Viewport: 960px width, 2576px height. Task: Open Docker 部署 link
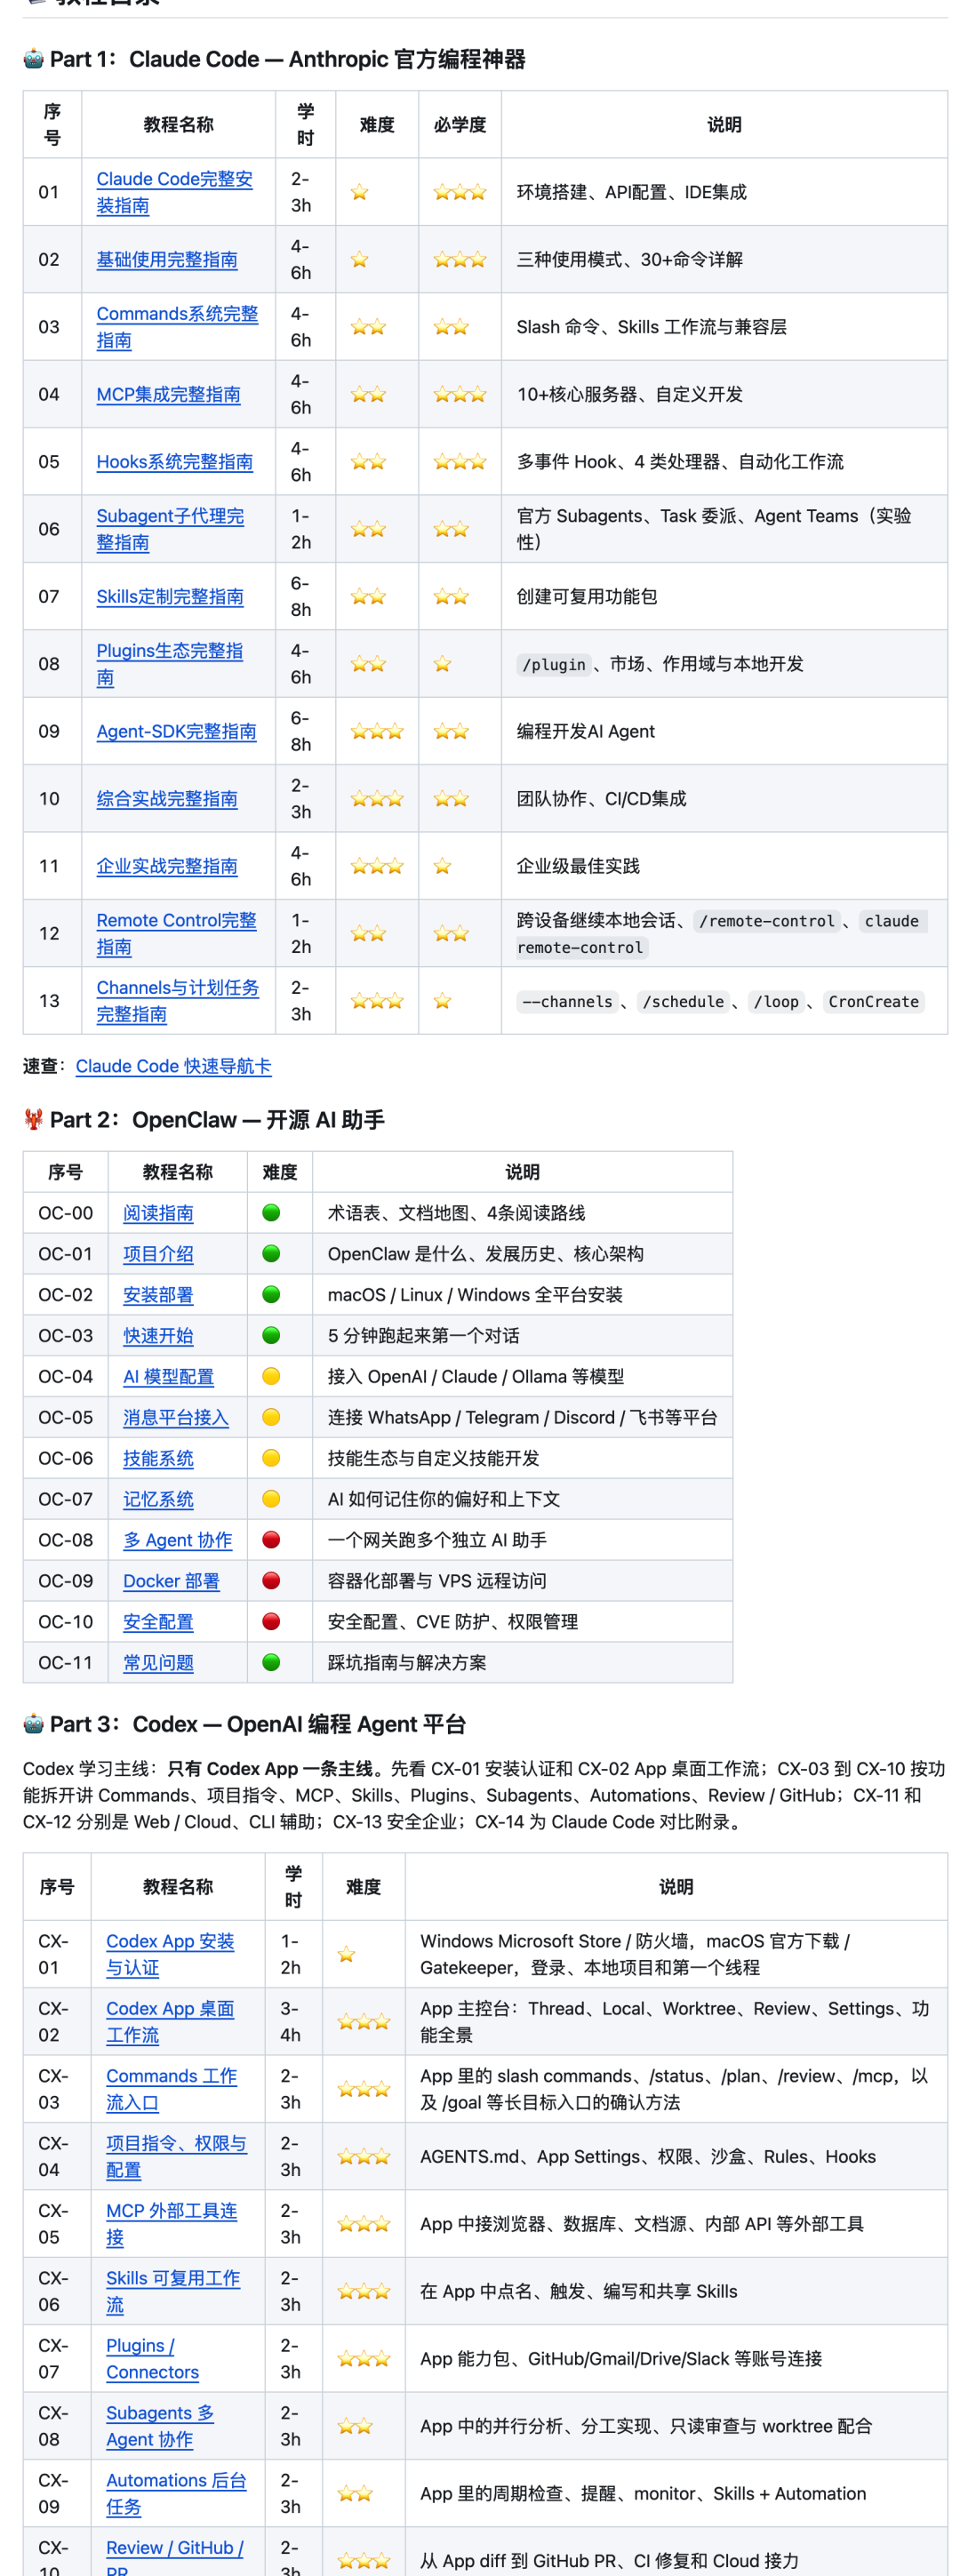[x=171, y=1582]
